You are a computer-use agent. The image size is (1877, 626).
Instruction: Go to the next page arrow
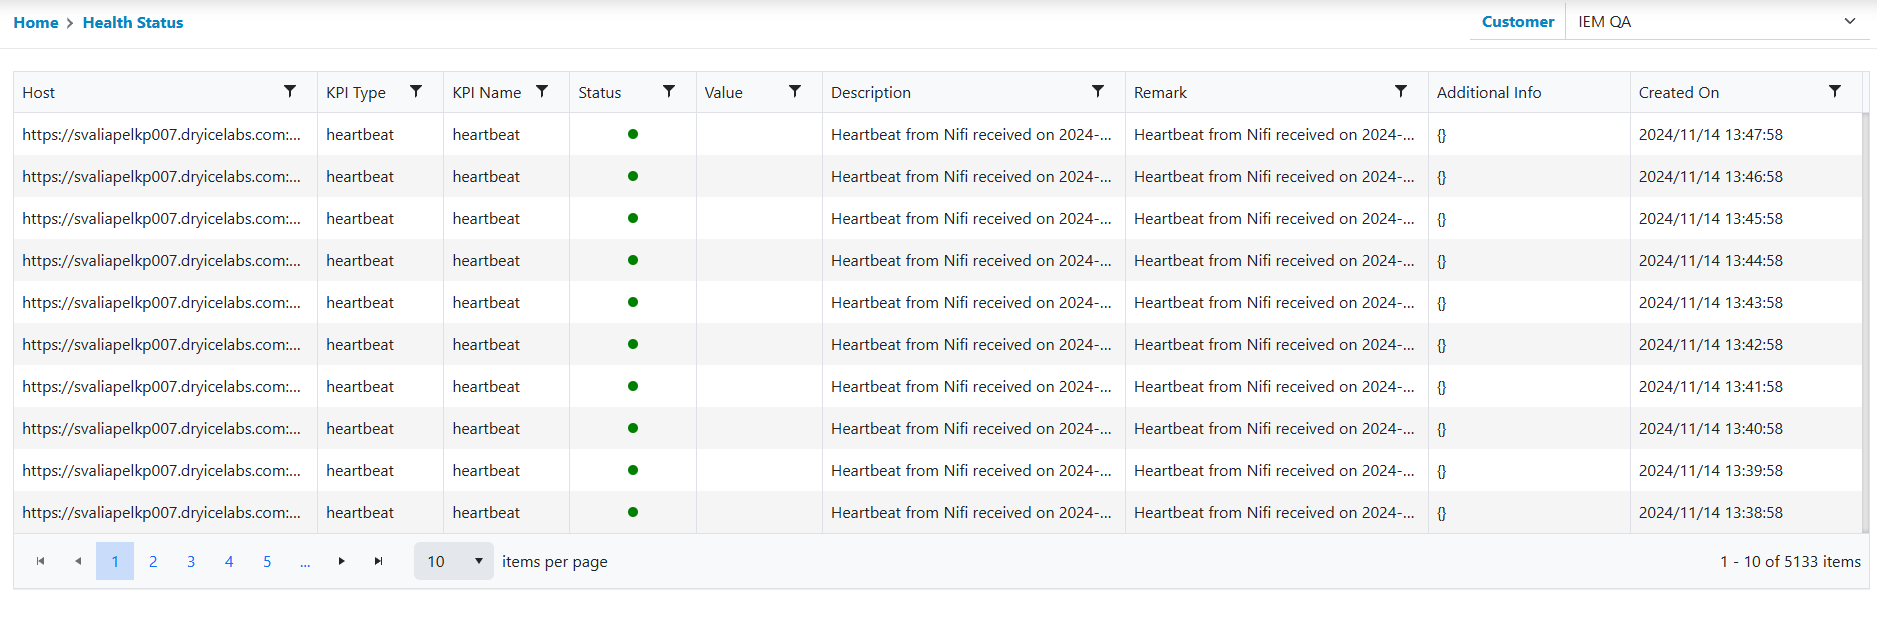click(342, 561)
